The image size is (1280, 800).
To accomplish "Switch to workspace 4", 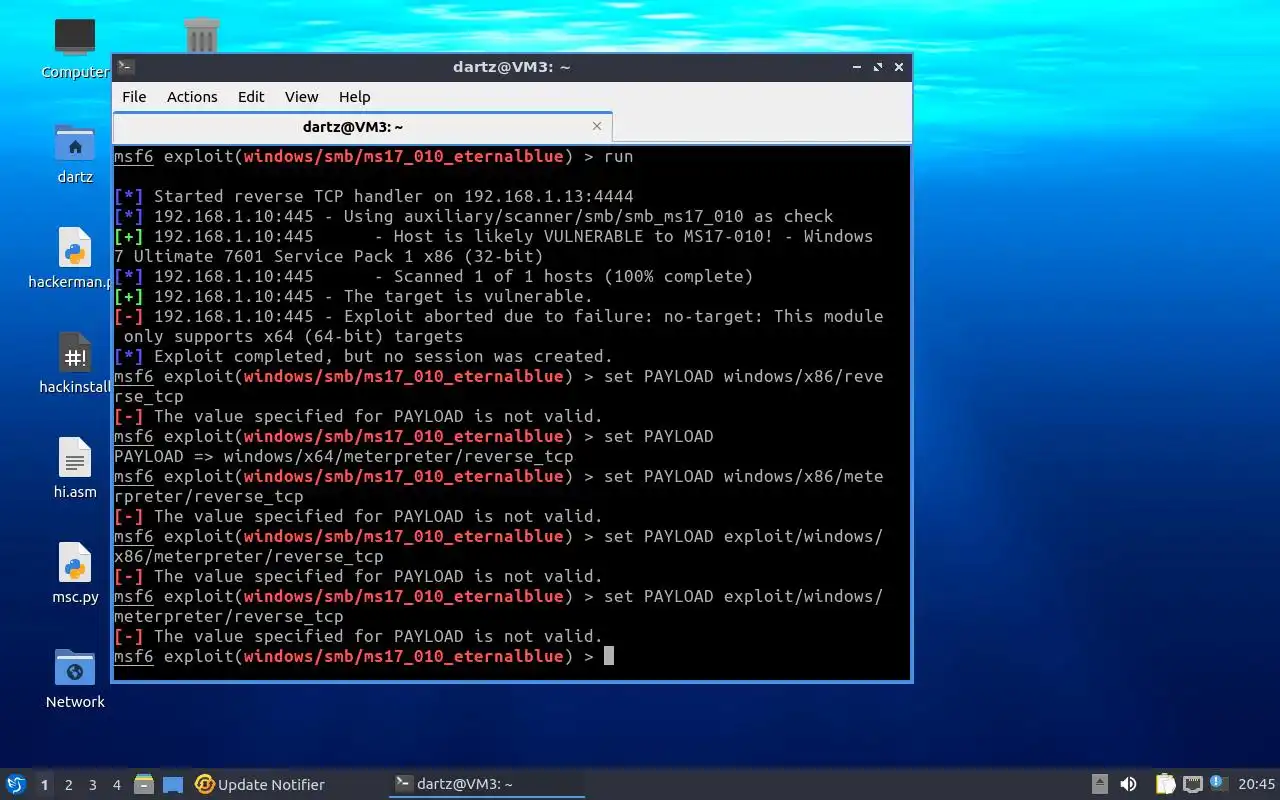I will (x=117, y=785).
